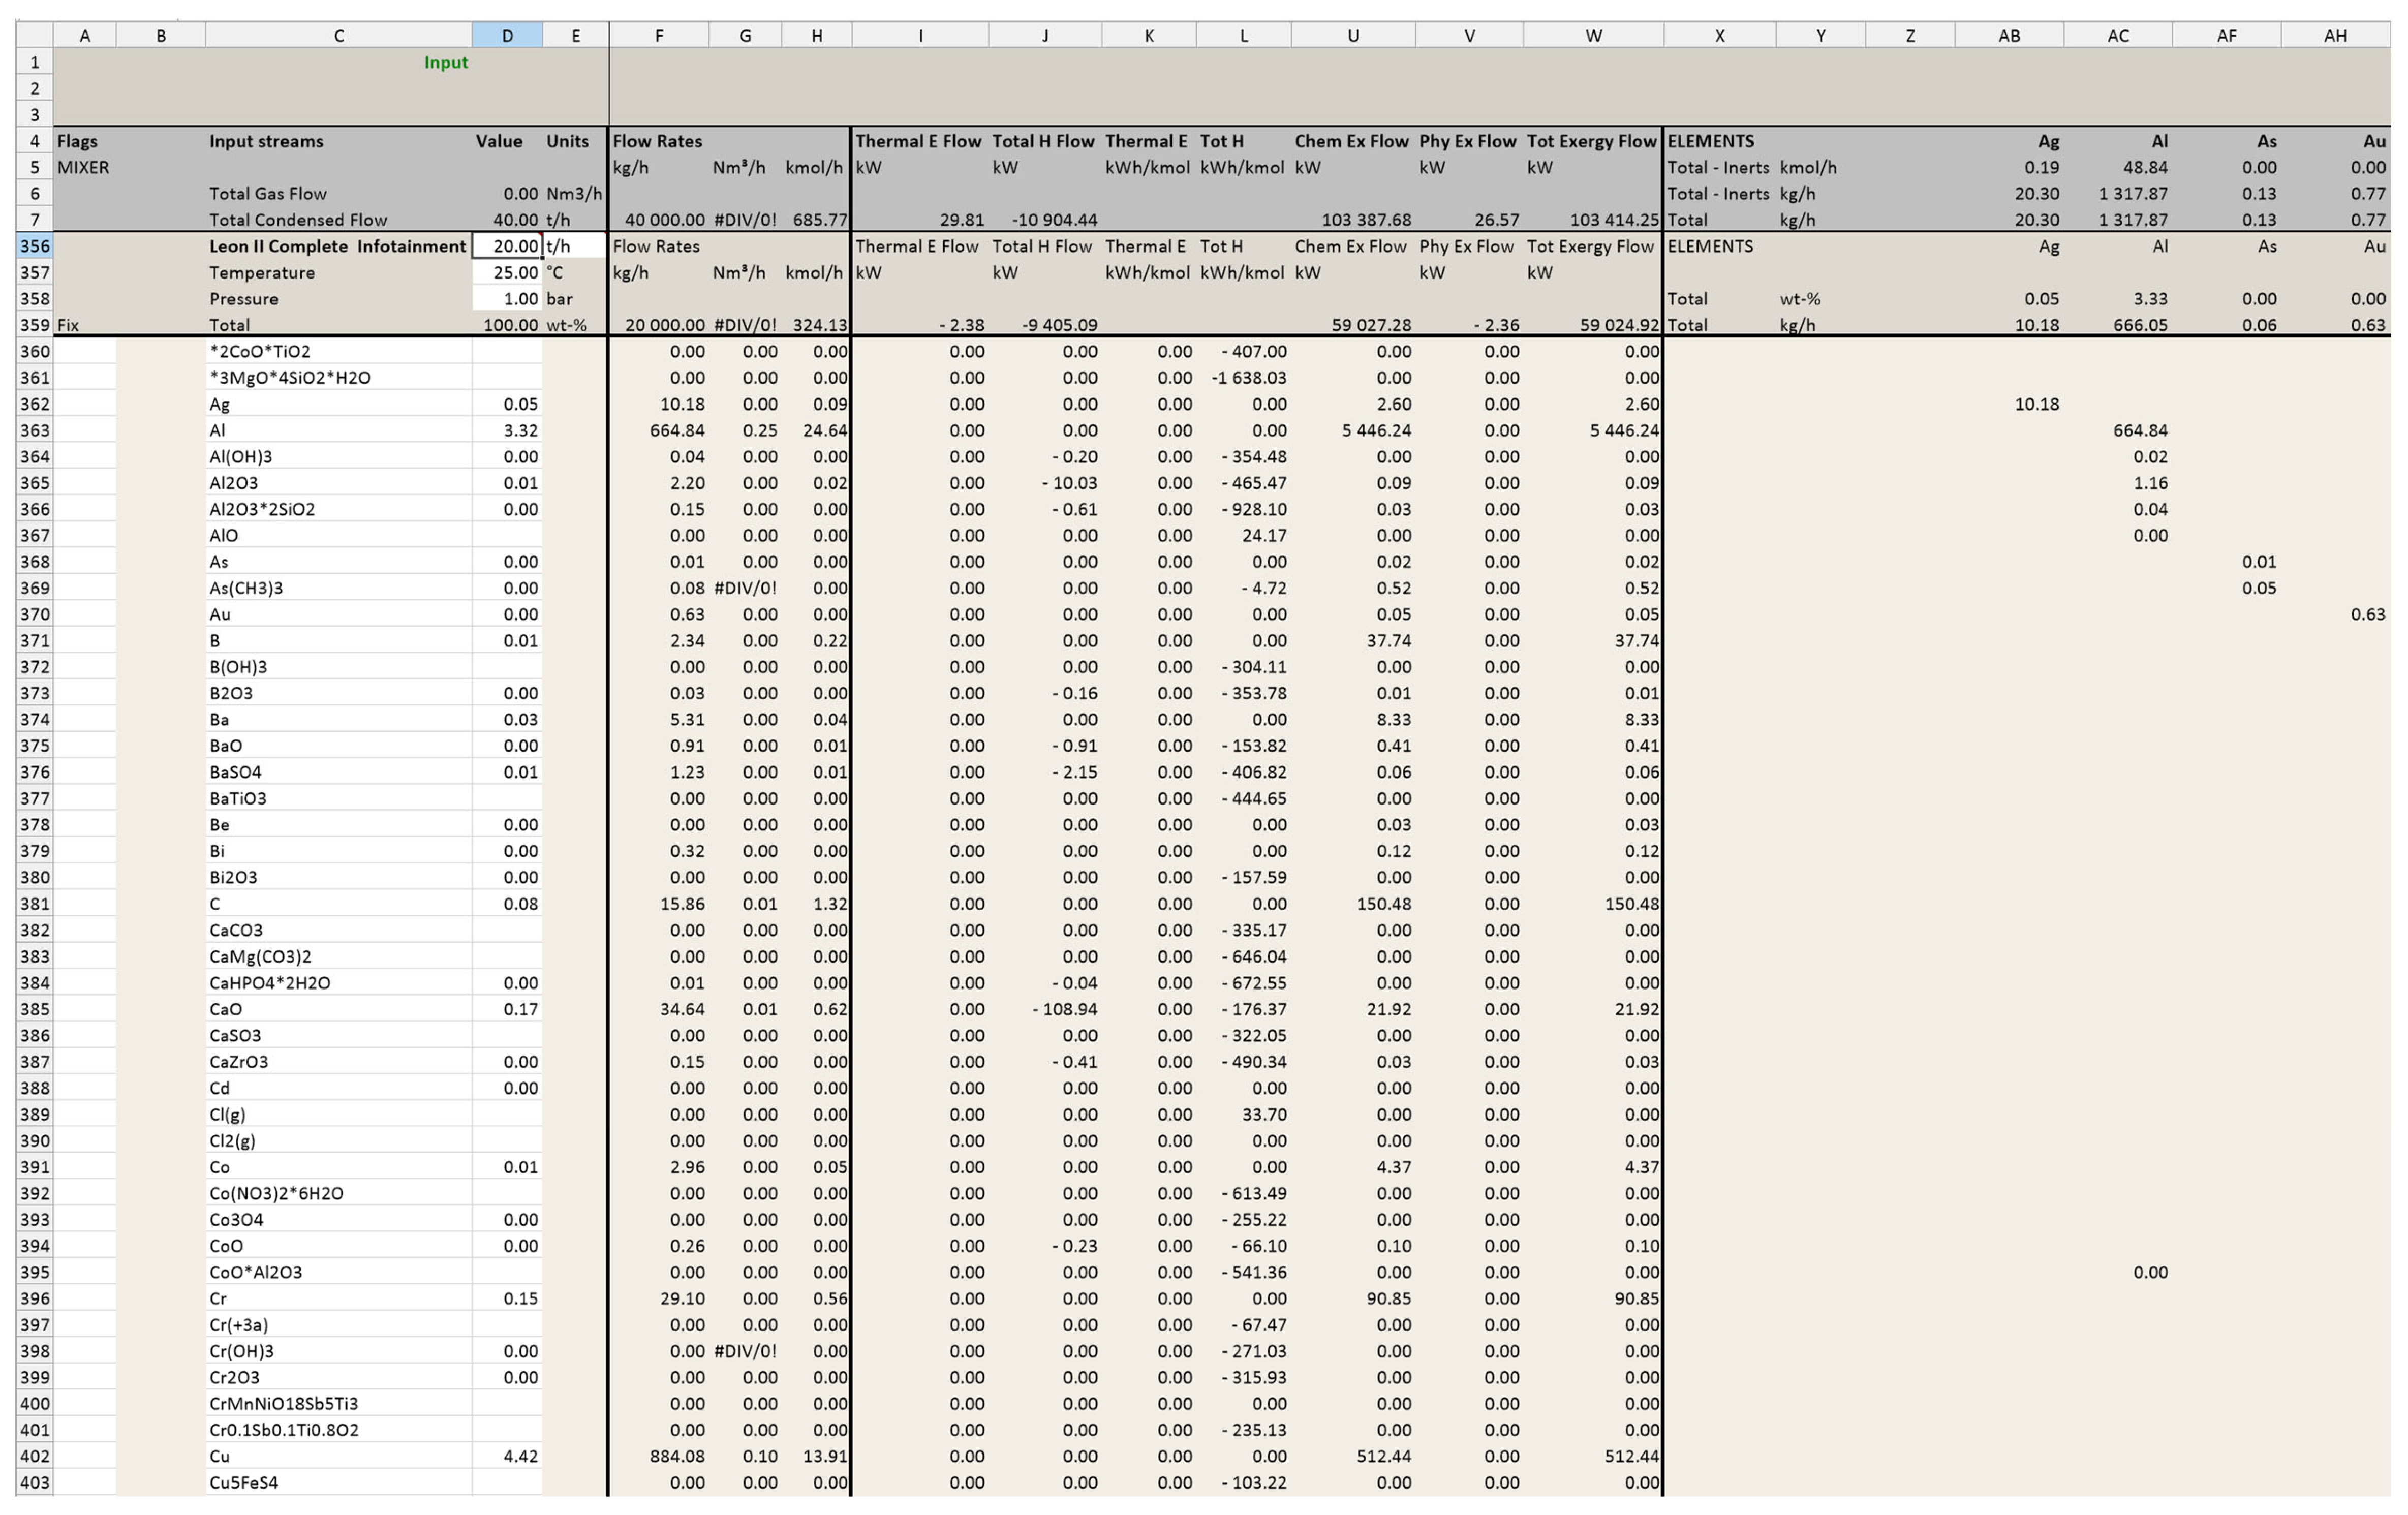The height and width of the screenshot is (1515, 2408).
Task: Select row header 402
Action: [34, 1456]
